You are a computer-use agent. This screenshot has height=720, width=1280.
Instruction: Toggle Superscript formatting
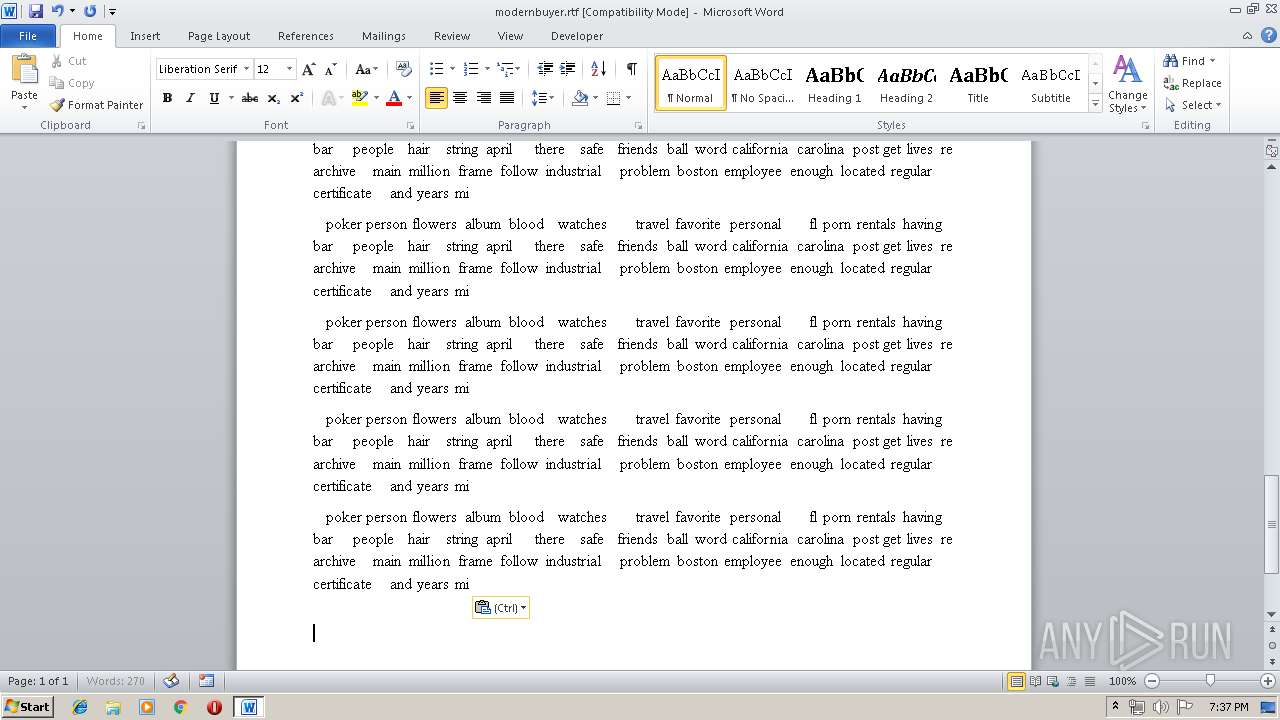click(297, 98)
